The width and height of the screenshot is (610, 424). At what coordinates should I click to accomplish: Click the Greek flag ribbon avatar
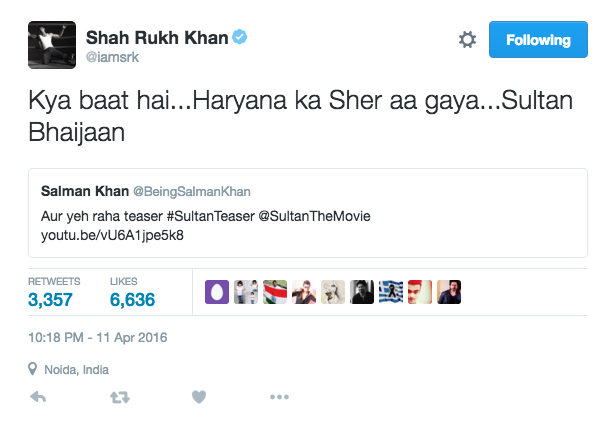tap(391, 291)
